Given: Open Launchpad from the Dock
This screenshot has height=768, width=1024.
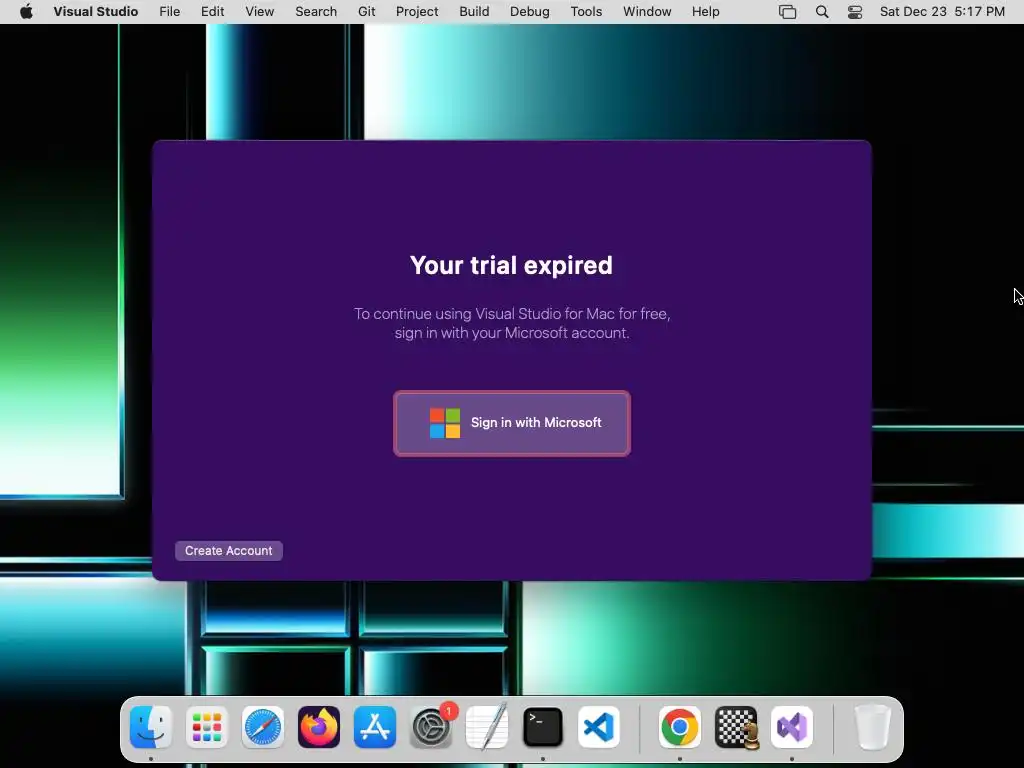Looking at the screenshot, I should pyautogui.click(x=207, y=727).
